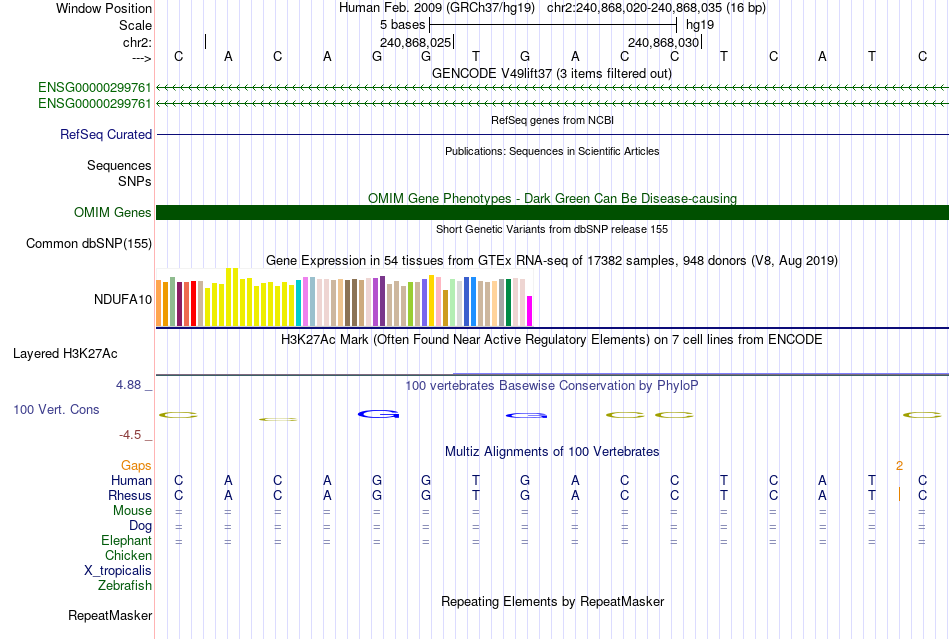The height and width of the screenshot is (639, 950).
Task: Click the -4.5 PhyloP lower scale value
Action: pyautogui.click(x=130, y=435)
